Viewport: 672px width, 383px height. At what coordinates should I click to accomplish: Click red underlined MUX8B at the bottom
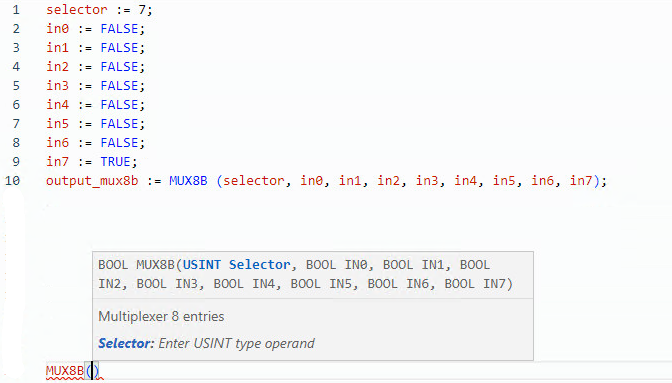[65, 371]
